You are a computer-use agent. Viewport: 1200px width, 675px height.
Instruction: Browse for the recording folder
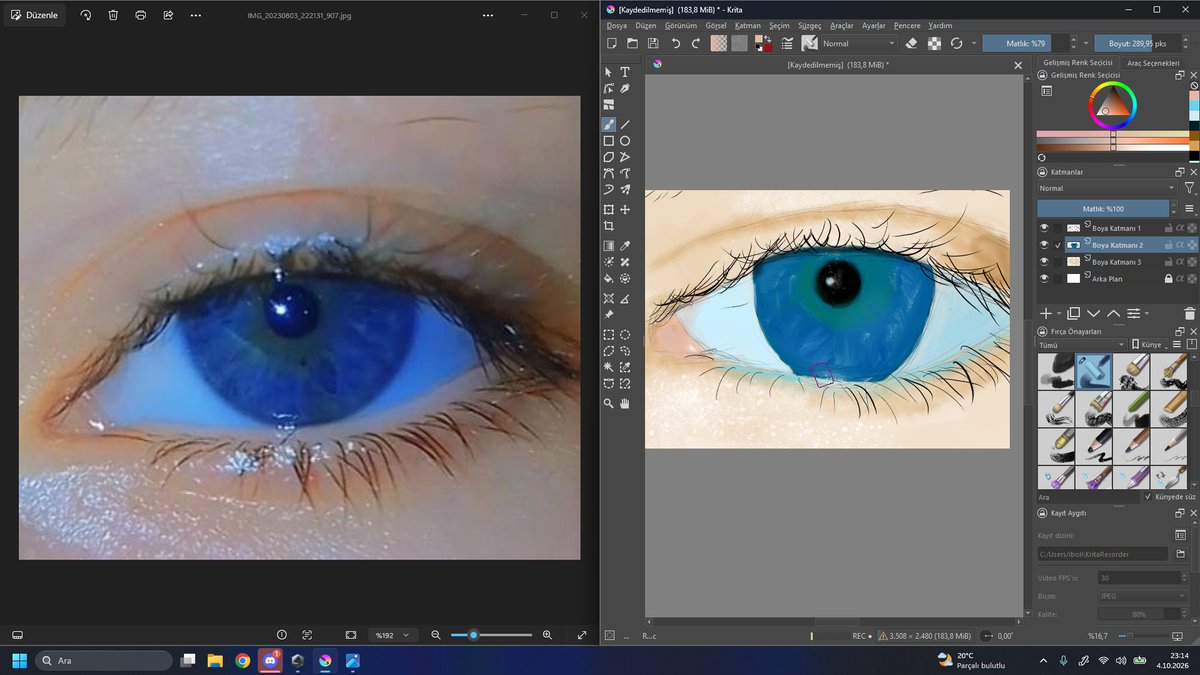(x=1180, y=553)
